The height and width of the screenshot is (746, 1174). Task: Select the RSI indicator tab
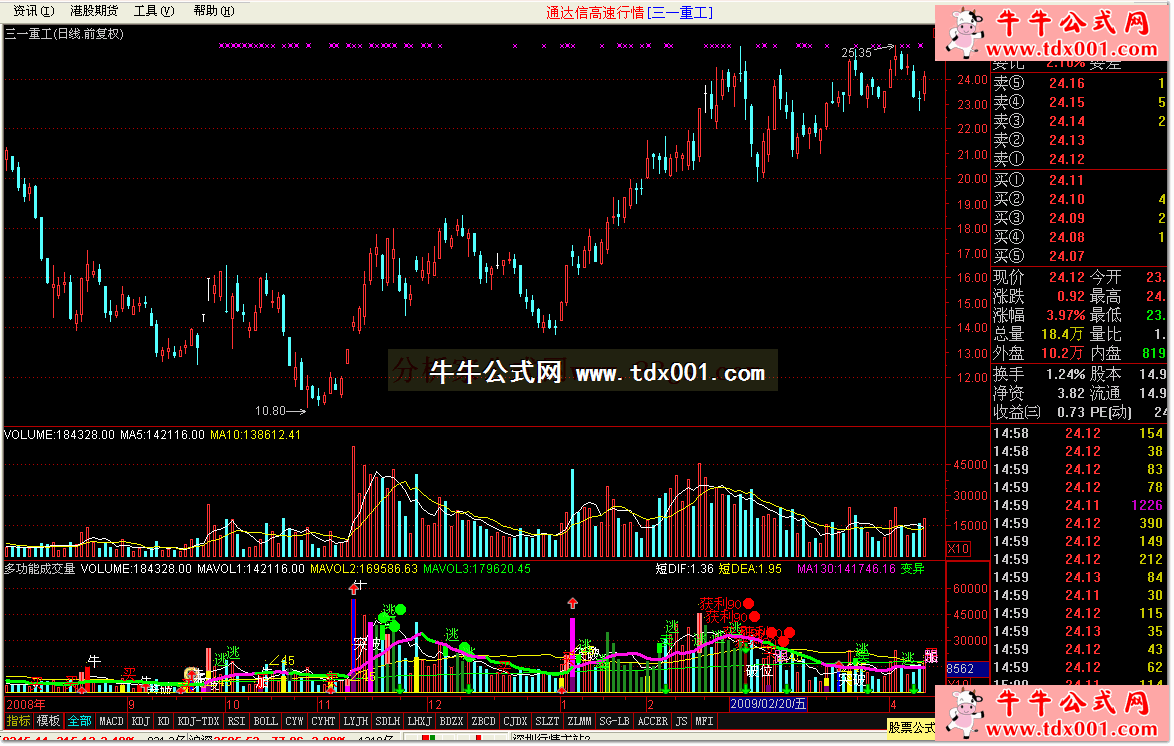pyautogui.click(x=237, y=721)
